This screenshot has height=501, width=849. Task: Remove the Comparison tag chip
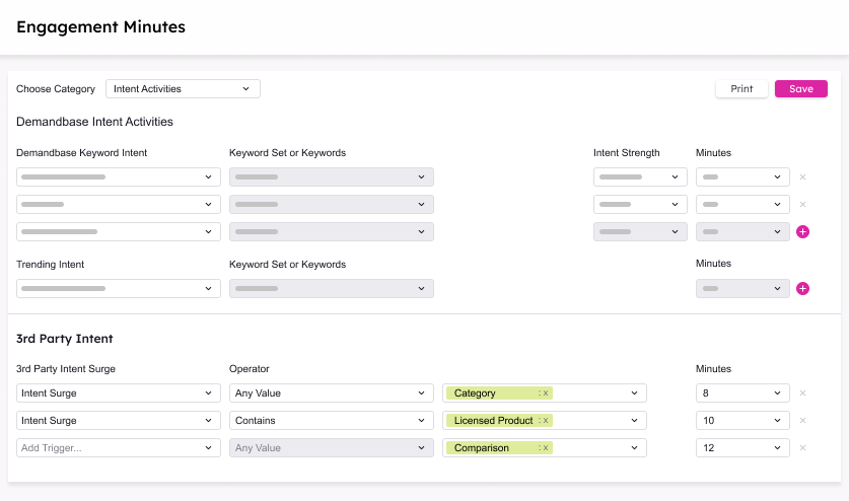[x=545, y=448]
